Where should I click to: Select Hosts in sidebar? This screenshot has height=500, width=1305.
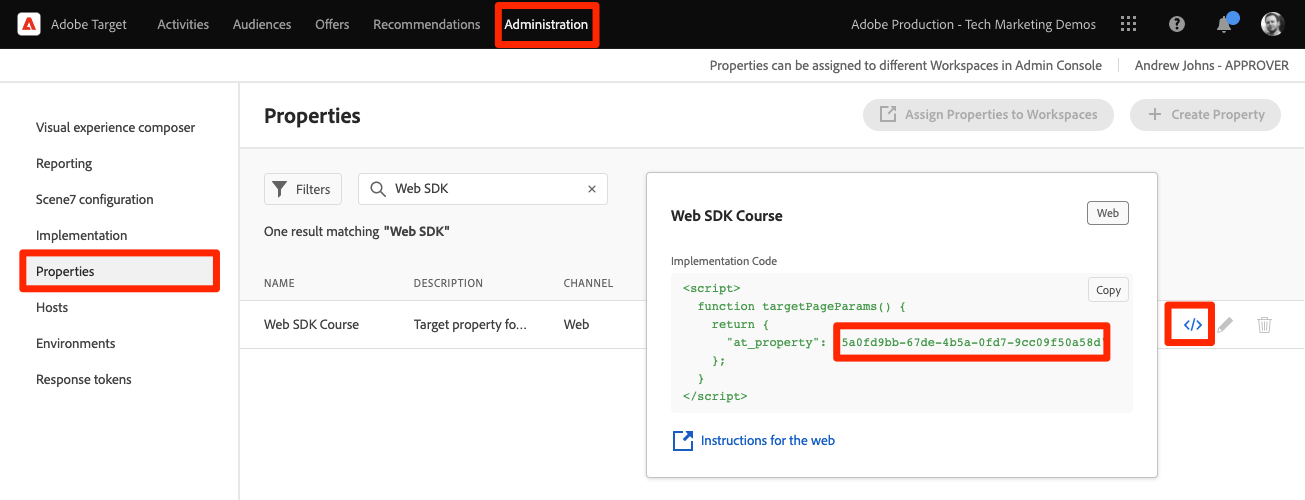click(x=52, y=308)
